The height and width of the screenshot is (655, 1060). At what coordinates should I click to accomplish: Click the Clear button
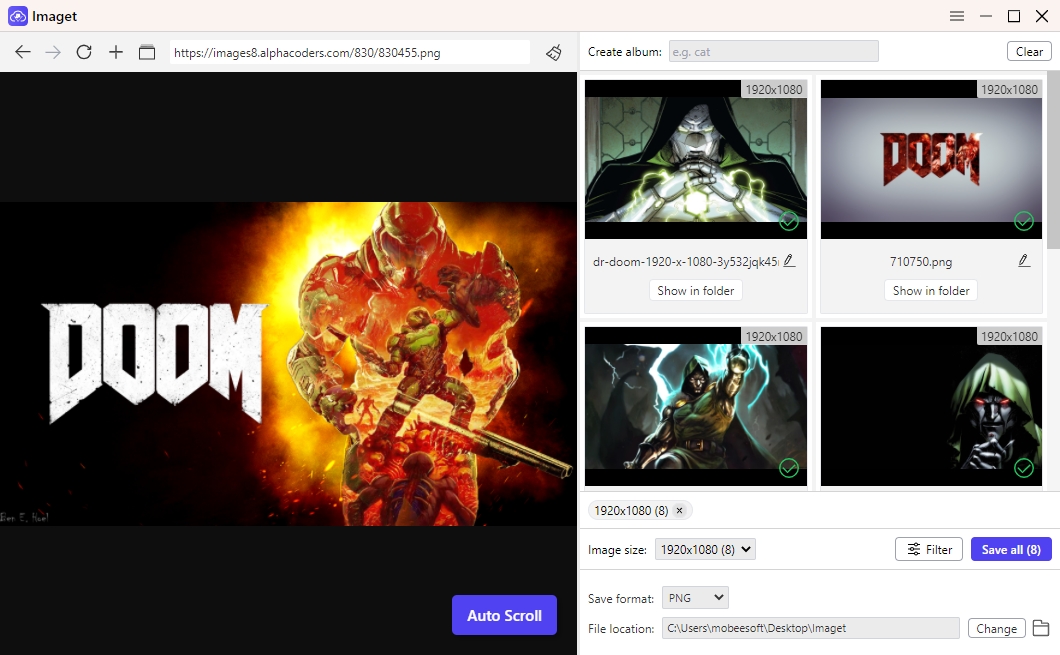pos(1029,51)
